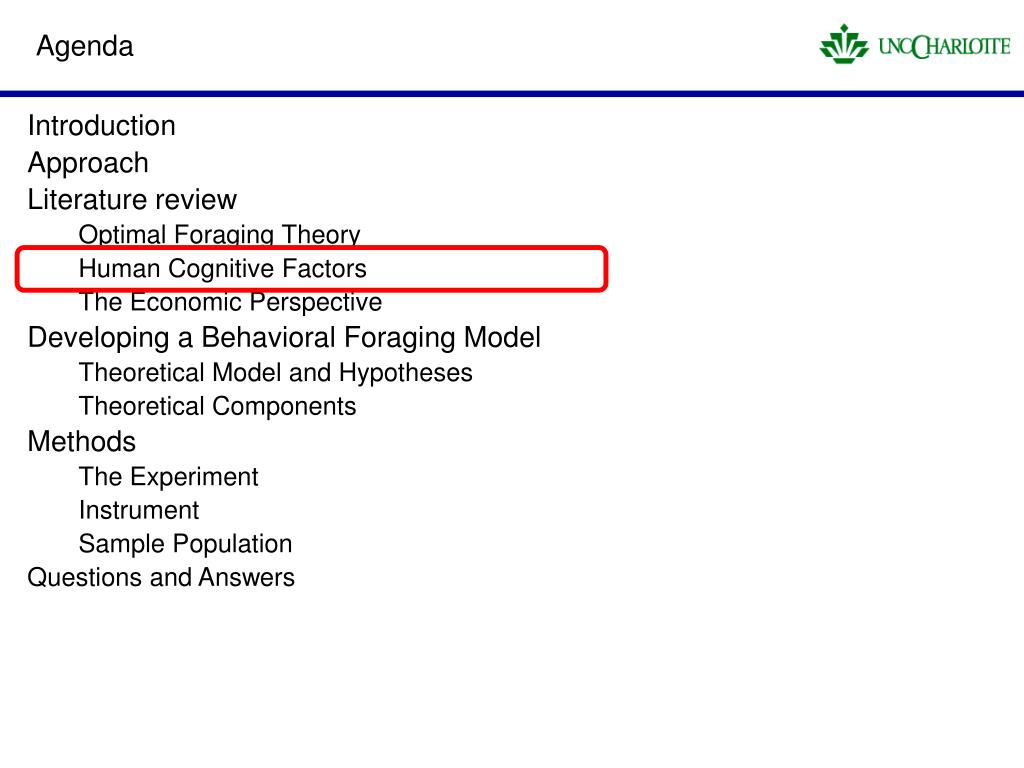The image size is (1024, 768).
Task: Click the Human Cognitive Factors line
Action: 223,268
